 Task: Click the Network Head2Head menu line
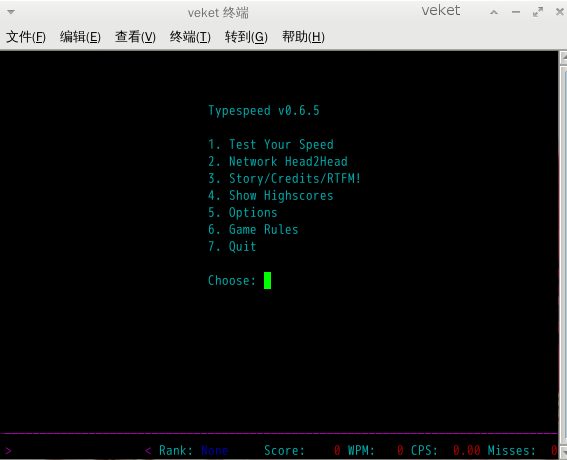(x=278, y=162)
